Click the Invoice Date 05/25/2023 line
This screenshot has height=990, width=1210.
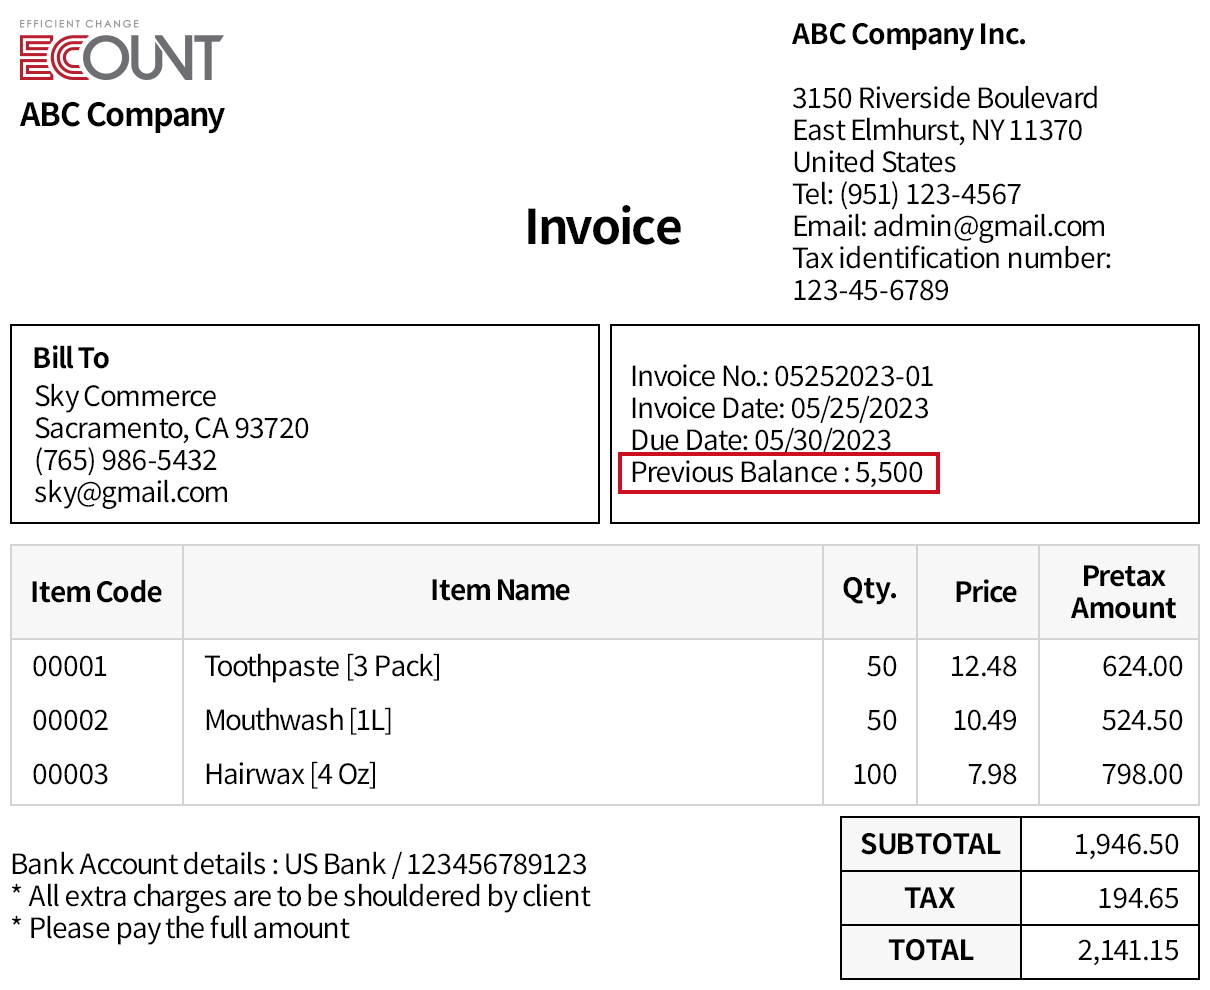(x=779, y=408)
